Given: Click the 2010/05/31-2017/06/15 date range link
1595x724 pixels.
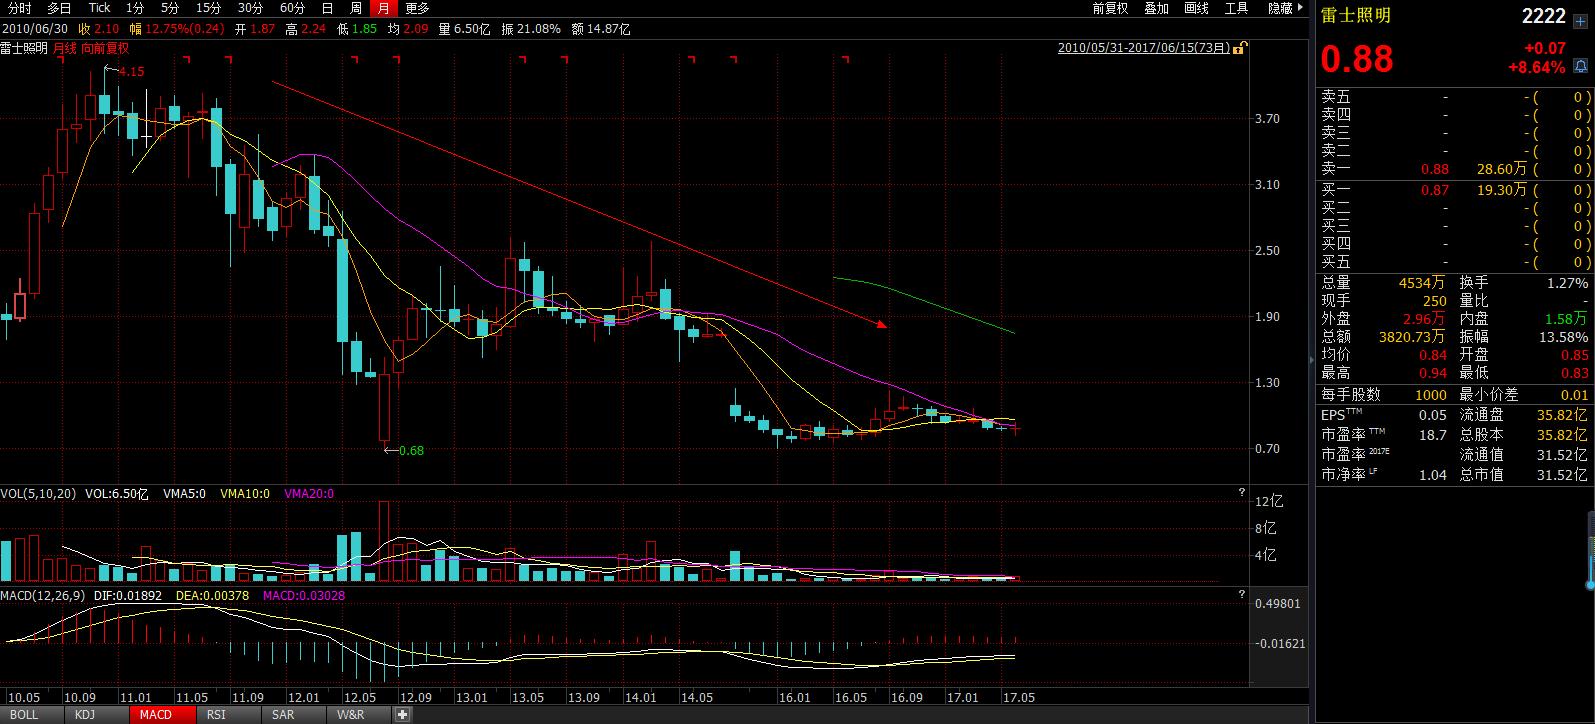Looking at the screenshot, I should tap(1143, 47).
